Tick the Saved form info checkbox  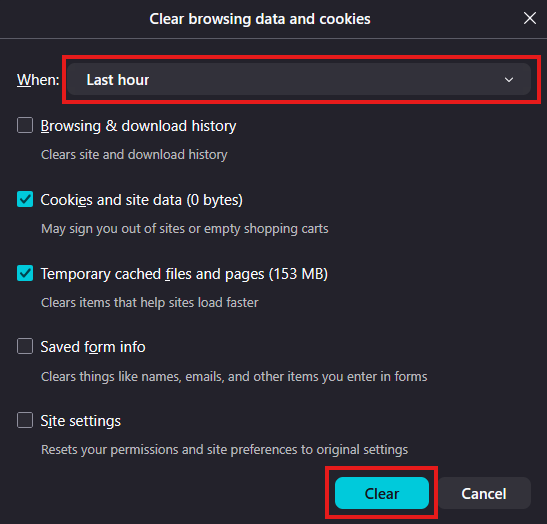point(25,346)
